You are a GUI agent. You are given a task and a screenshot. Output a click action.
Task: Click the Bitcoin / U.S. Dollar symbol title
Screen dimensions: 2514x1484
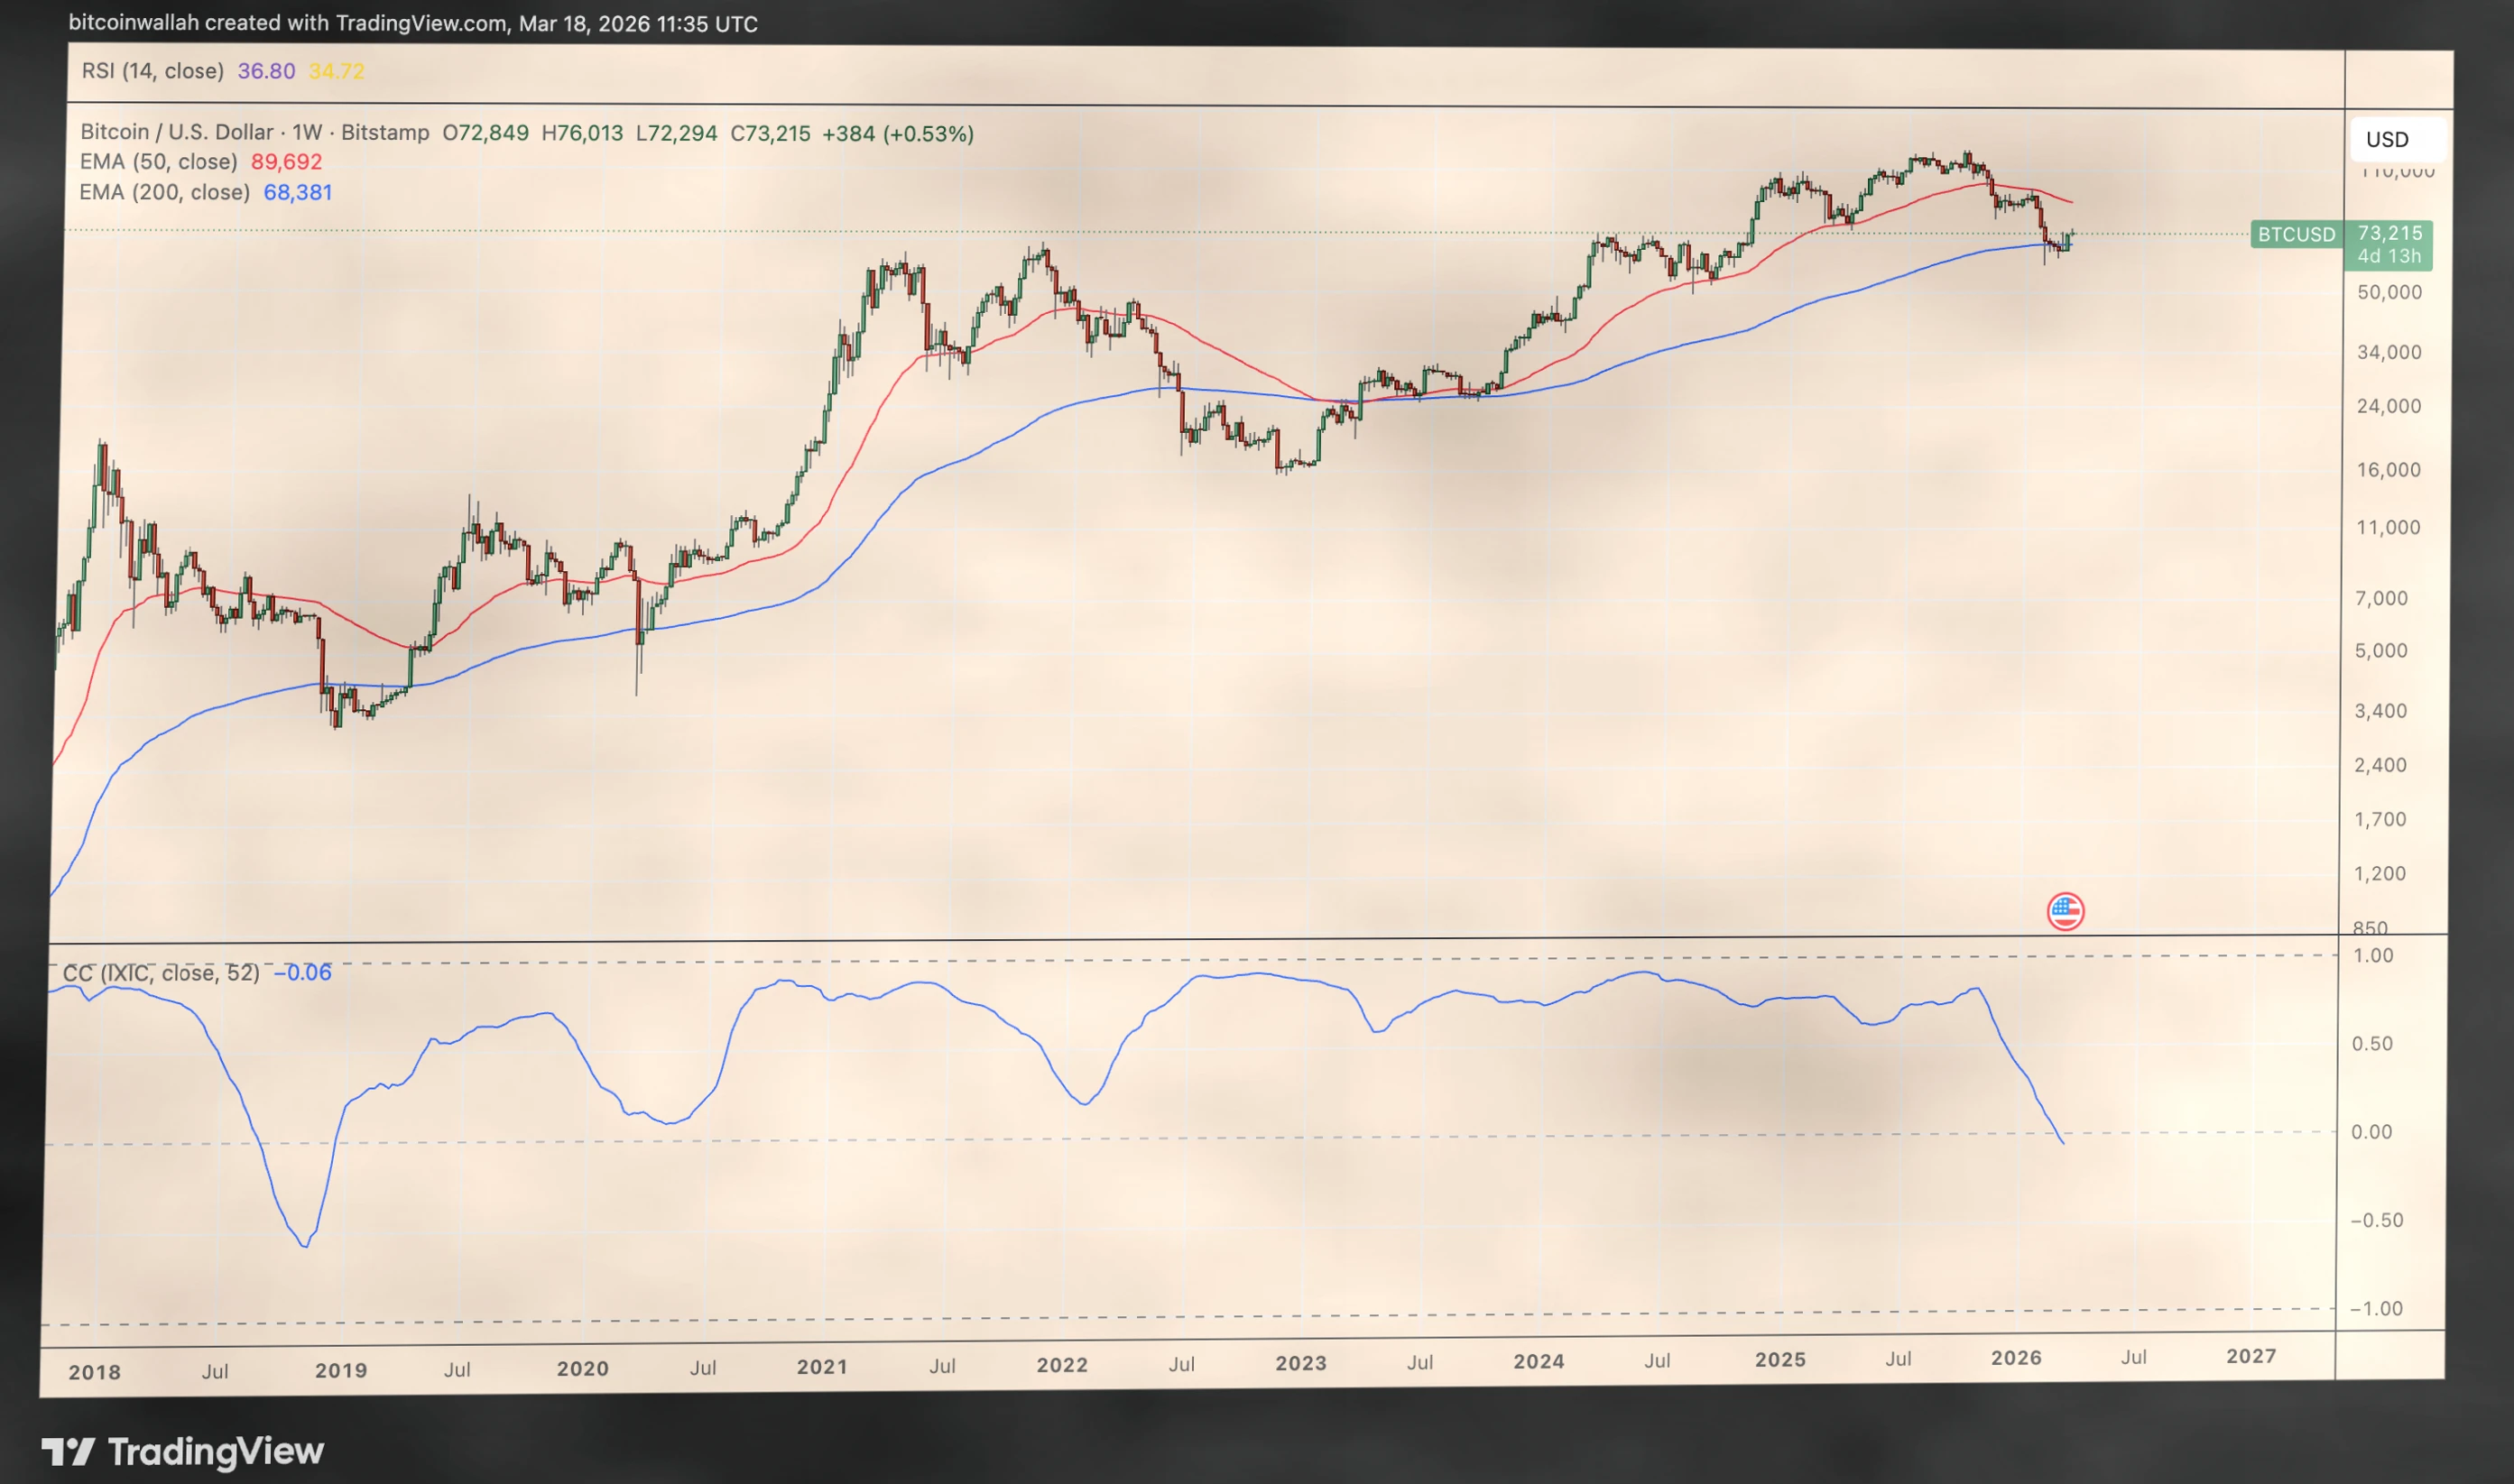[176, 132]
